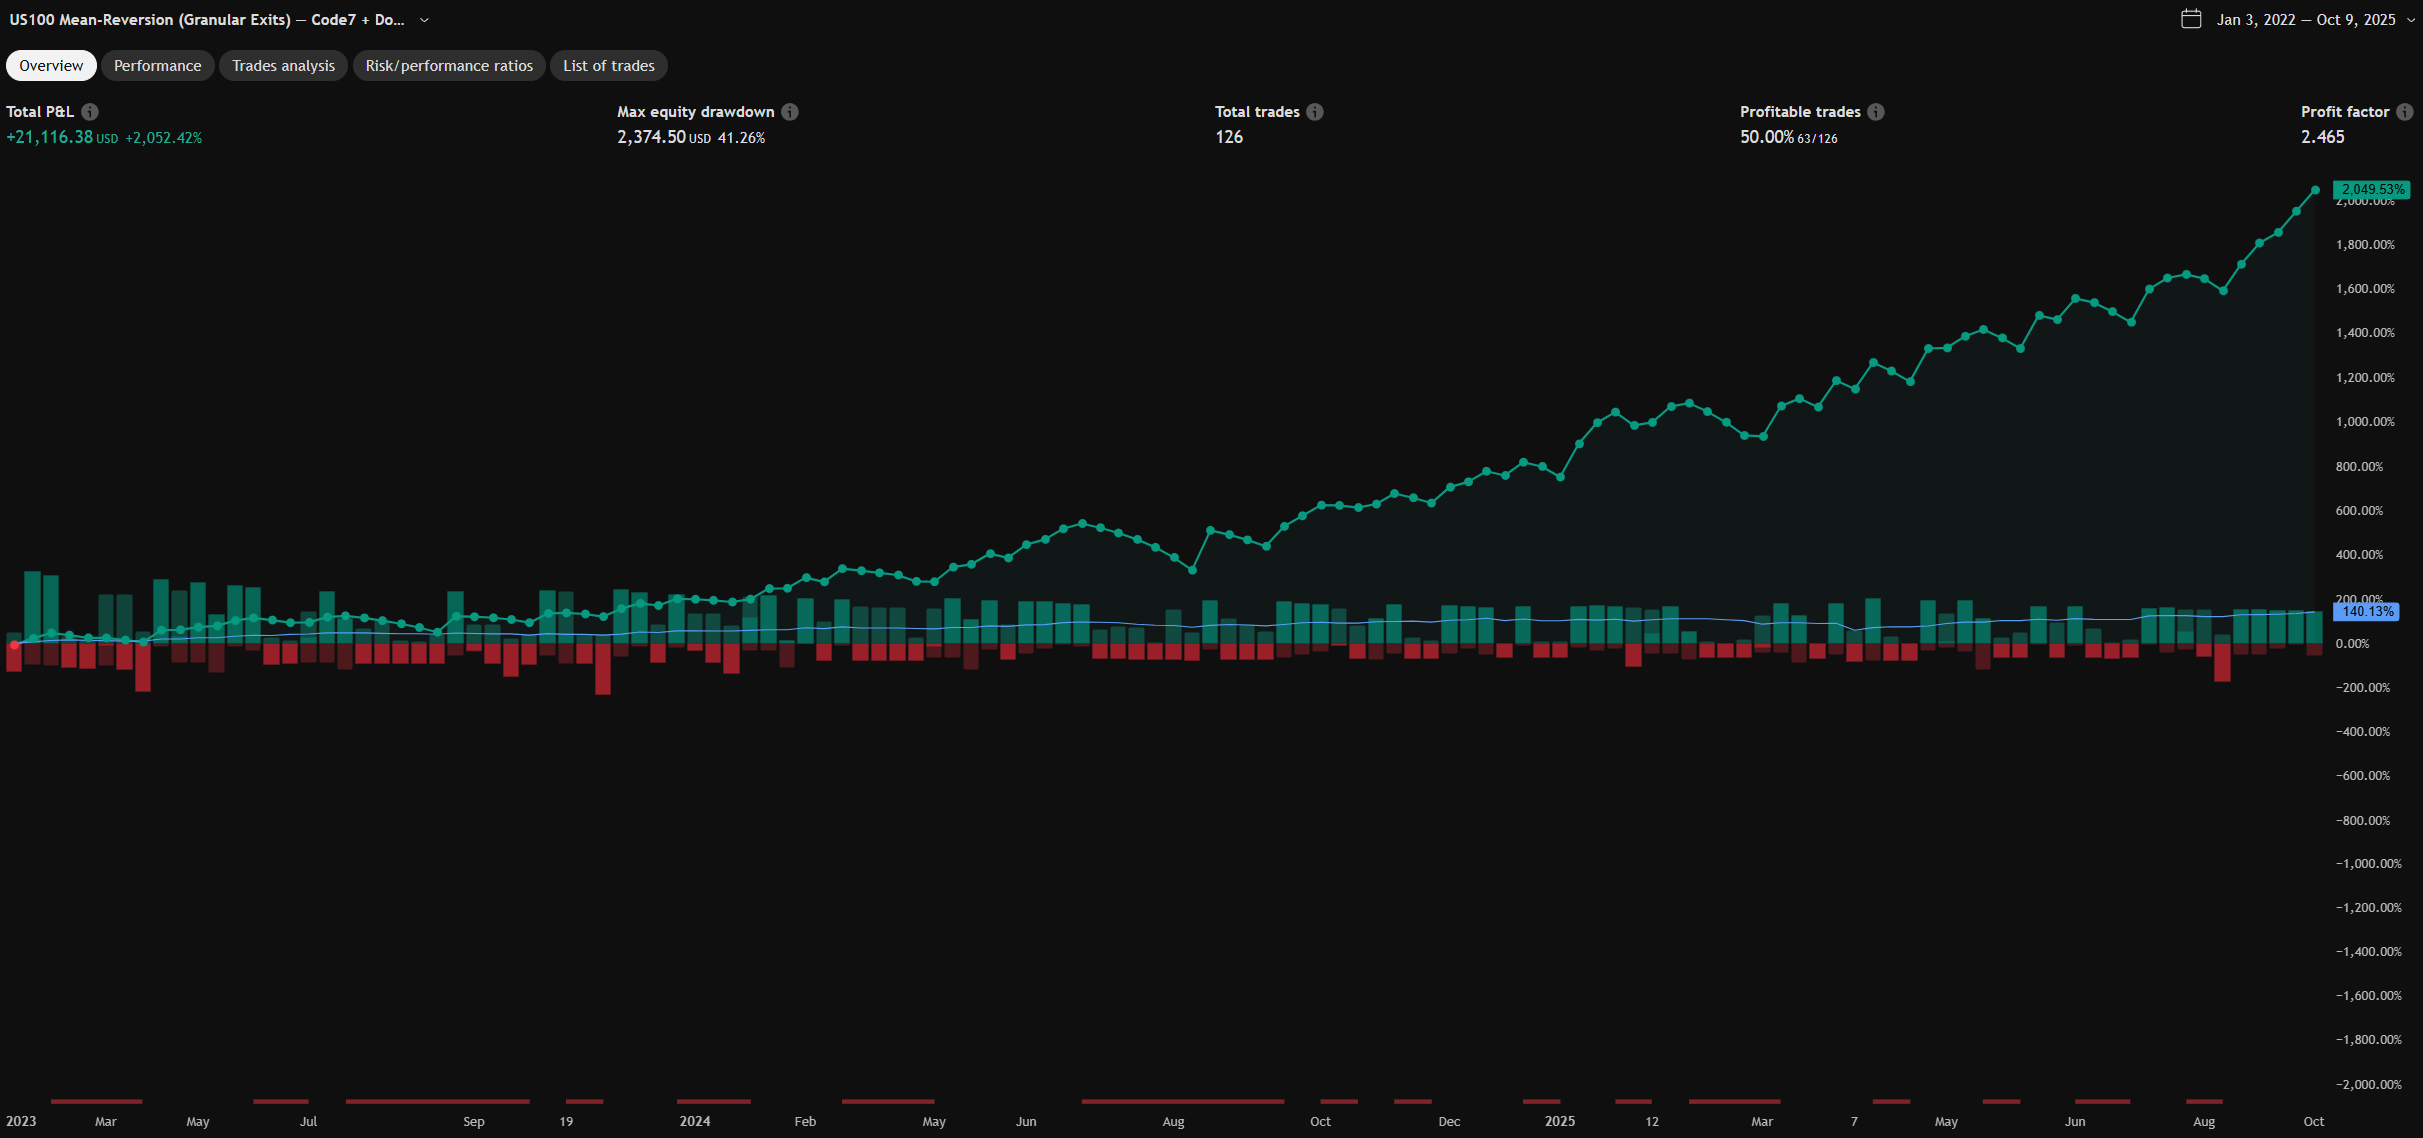Image resolution: width=2423 pixels, height=1138 pixels.
Task: Switch to the Overview tab
Action: [x=51, y=66]
